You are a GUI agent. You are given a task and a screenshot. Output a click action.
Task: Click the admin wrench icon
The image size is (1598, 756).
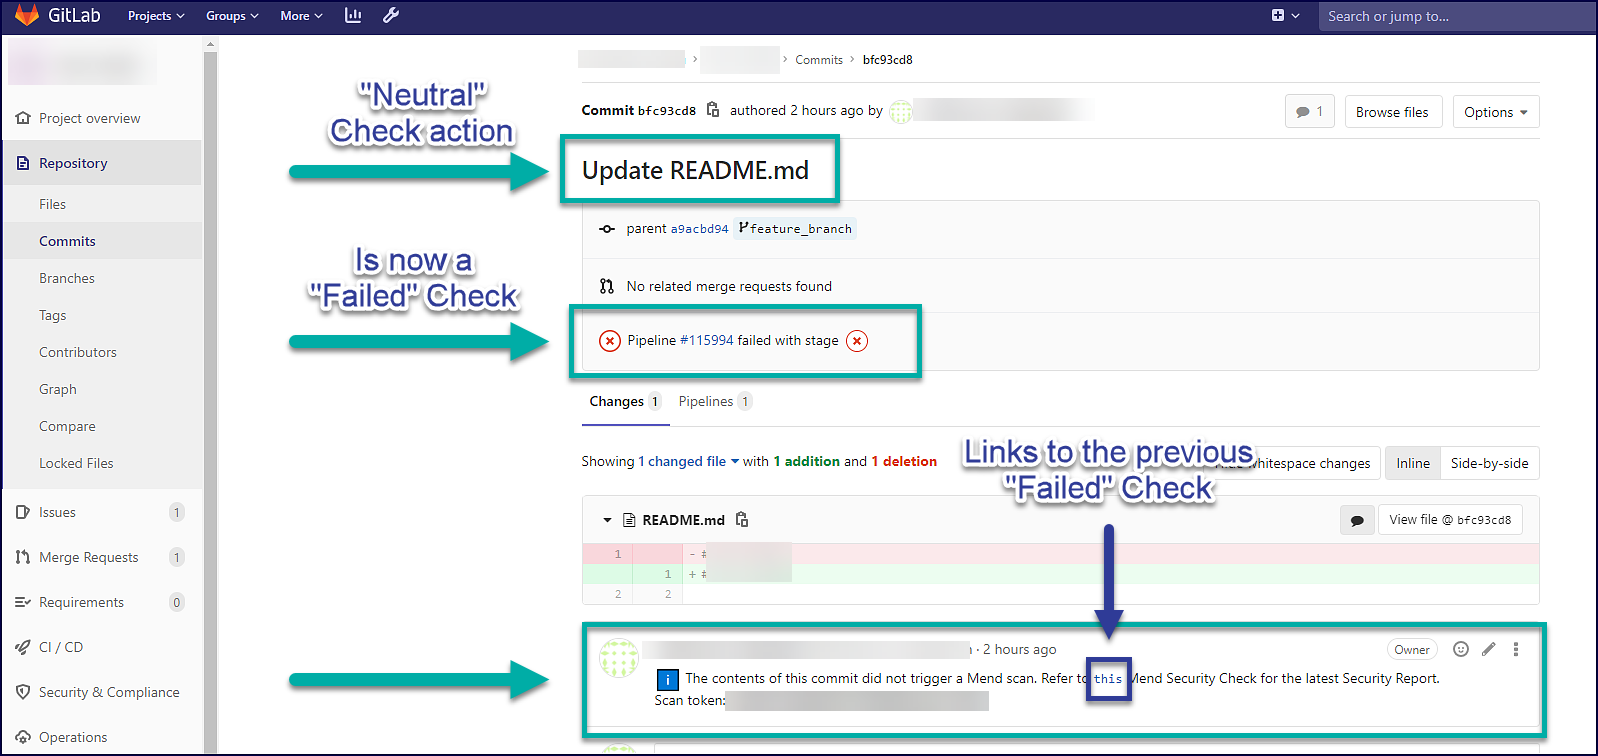click(391, 15)
